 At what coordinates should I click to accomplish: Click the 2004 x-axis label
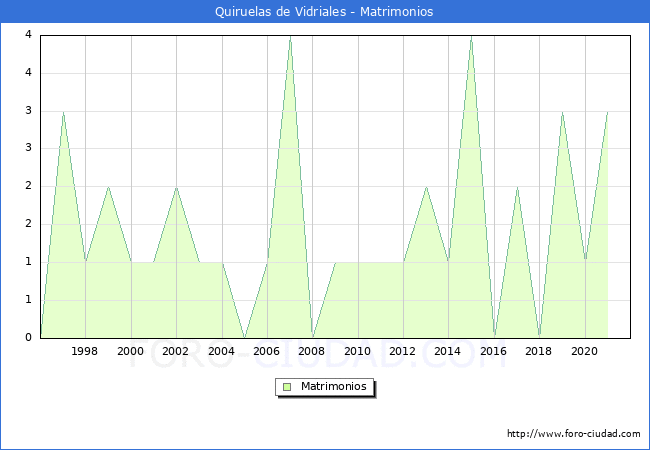click(x=221, y=351)
